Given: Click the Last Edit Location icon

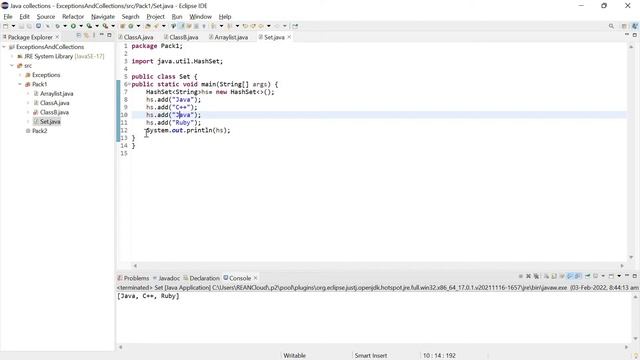Looking at the screenshot, I should pyautogui.click(x=245, y=26).
